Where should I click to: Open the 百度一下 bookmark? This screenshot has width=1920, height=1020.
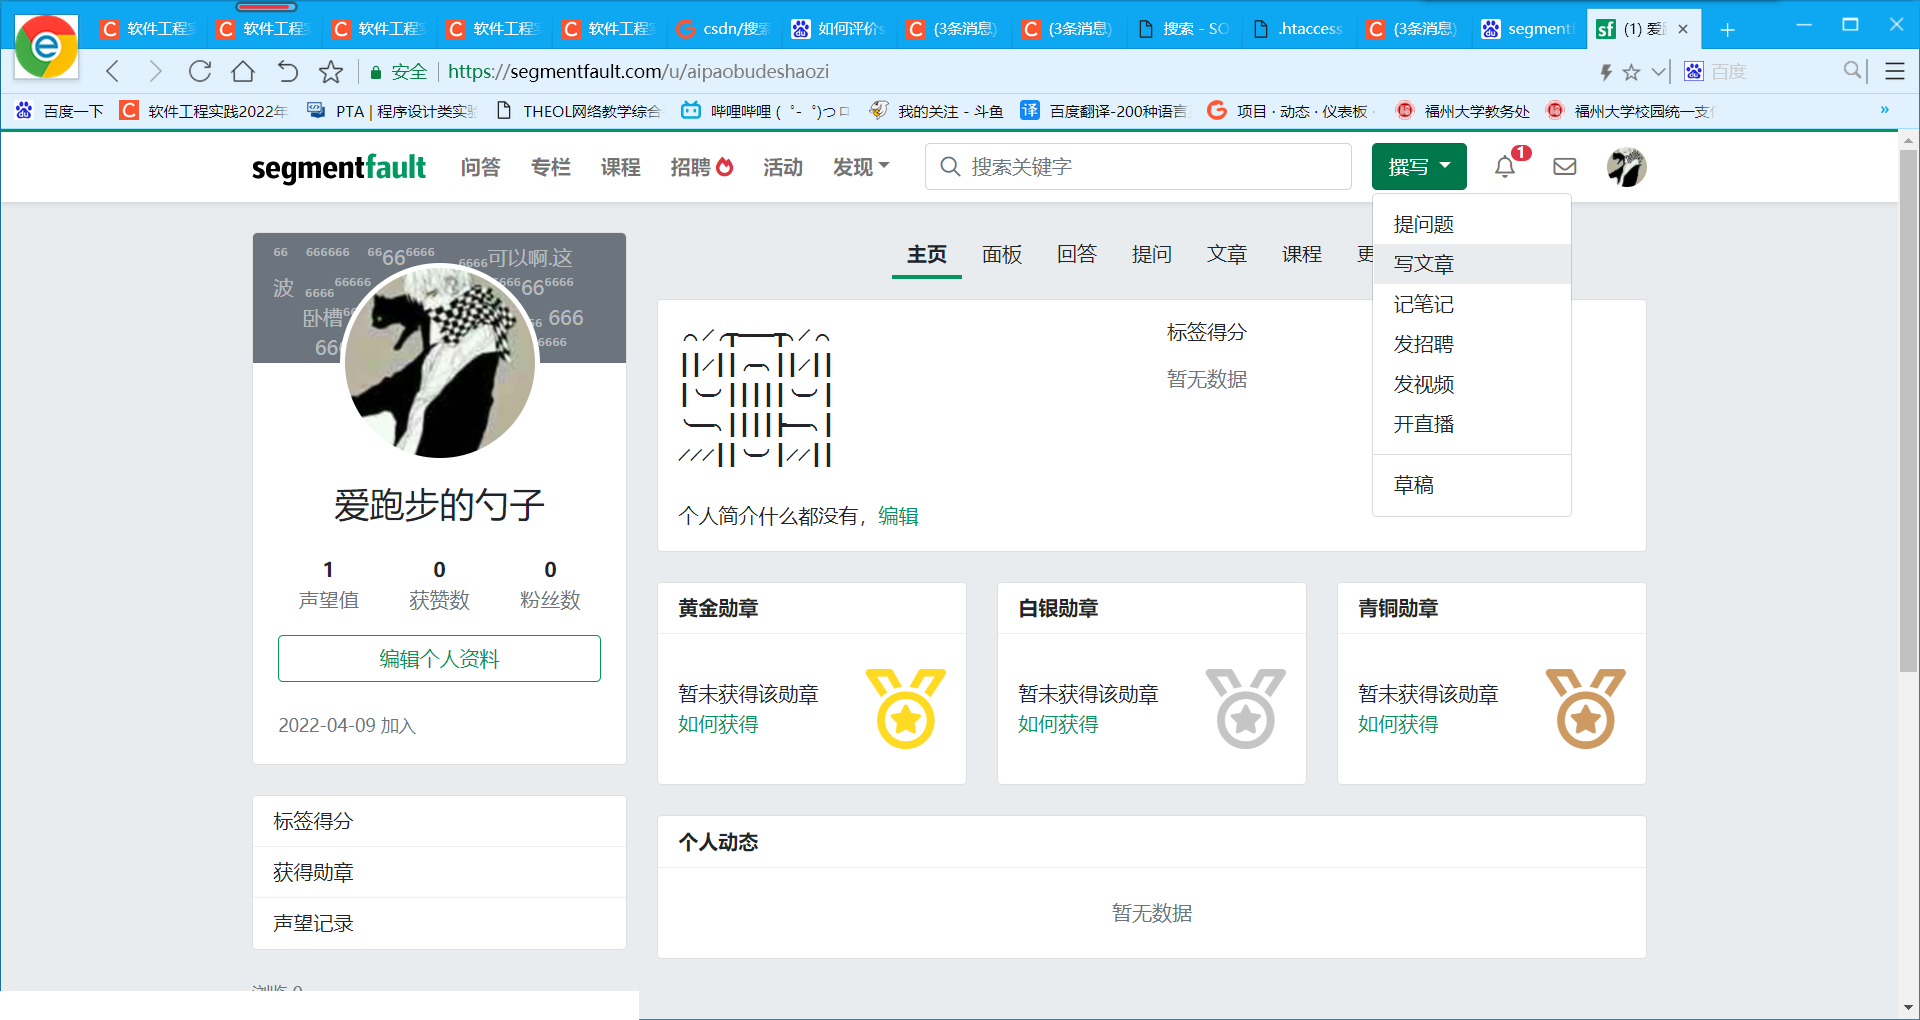click(60, 111)
